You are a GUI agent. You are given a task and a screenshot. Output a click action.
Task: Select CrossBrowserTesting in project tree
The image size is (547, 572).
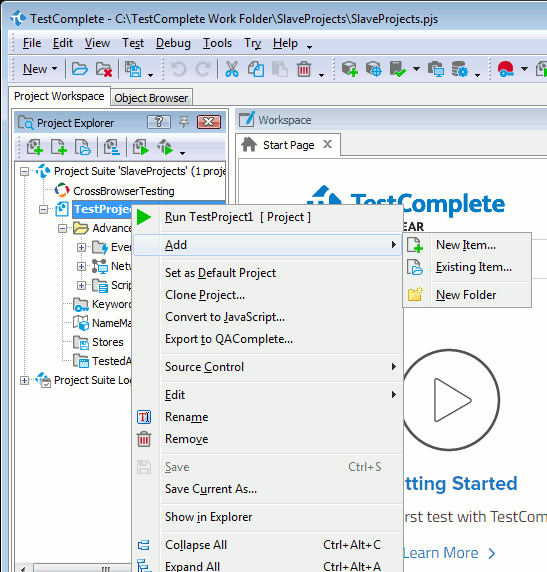pyautogui.click(x=123, y=191)
